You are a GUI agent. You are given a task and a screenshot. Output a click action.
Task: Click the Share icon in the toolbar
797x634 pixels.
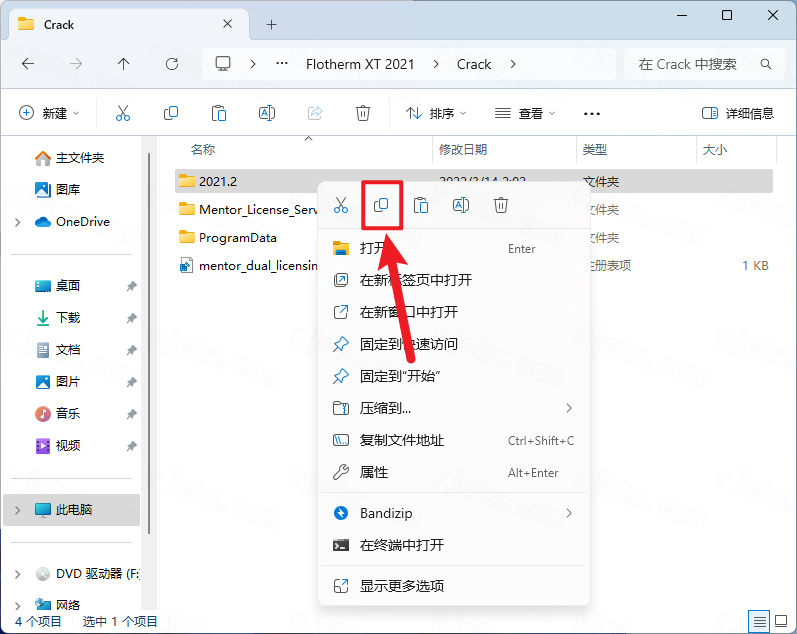[x=315, y=113]
